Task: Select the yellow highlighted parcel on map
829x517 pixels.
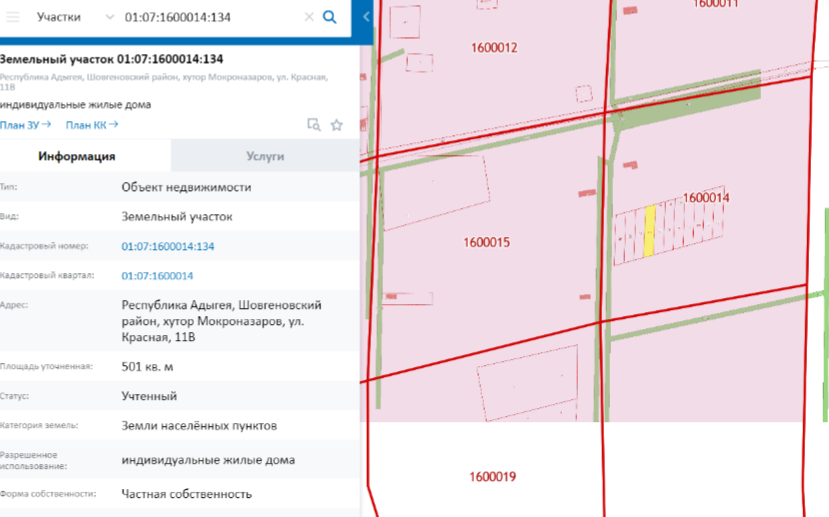Action: click(649, 232)
